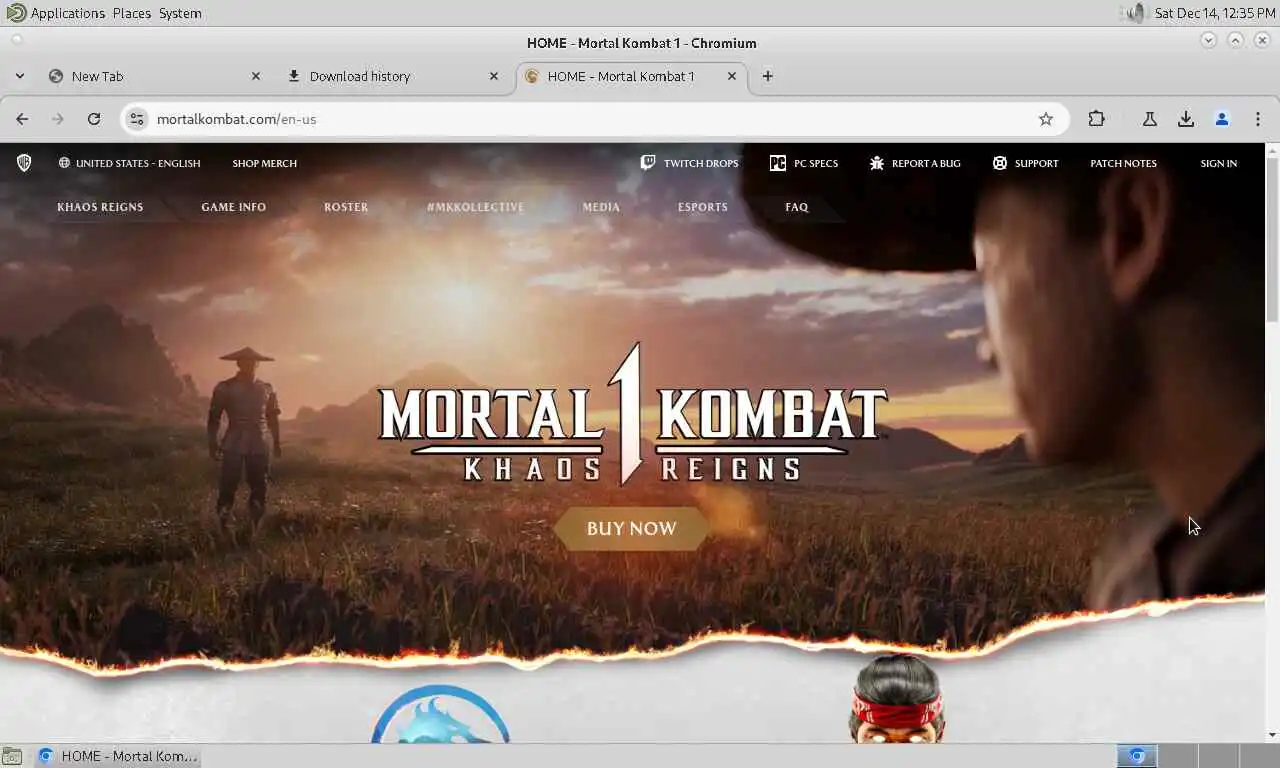This screenshot has width=1280, height=768.
Task: Close the Download history tab
Action: (x=493, y=76)
